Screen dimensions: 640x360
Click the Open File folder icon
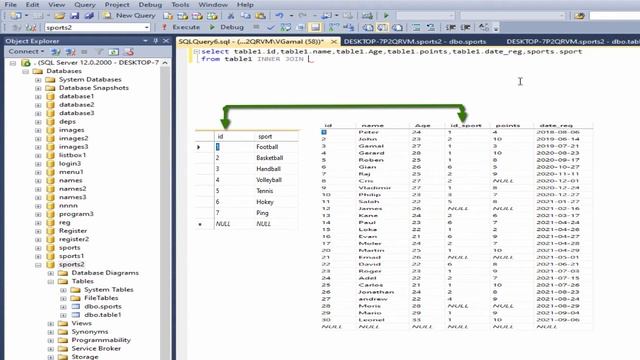pyautogui.click(x=60, y=16)
